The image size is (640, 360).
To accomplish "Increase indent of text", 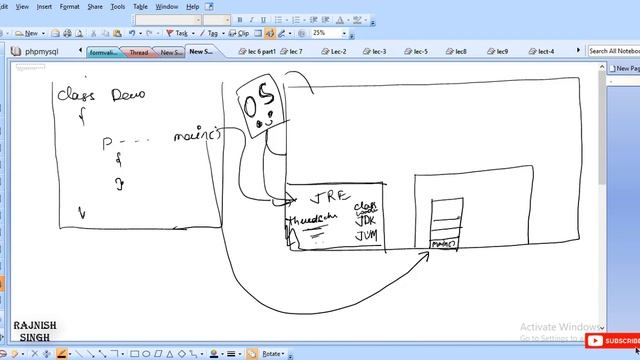I will click(x=326, y=20).
